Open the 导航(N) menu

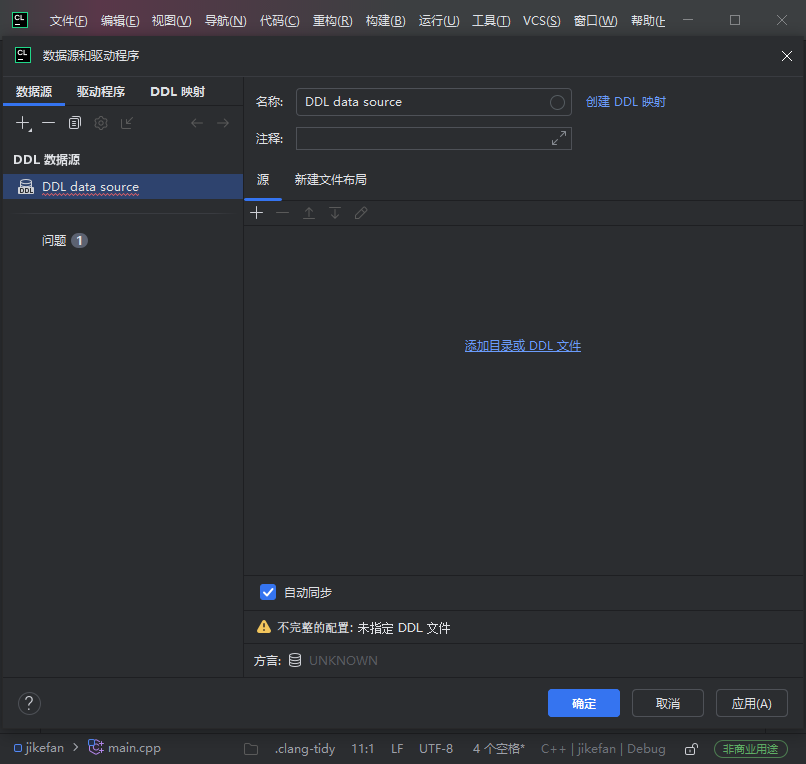pos(226,21)
